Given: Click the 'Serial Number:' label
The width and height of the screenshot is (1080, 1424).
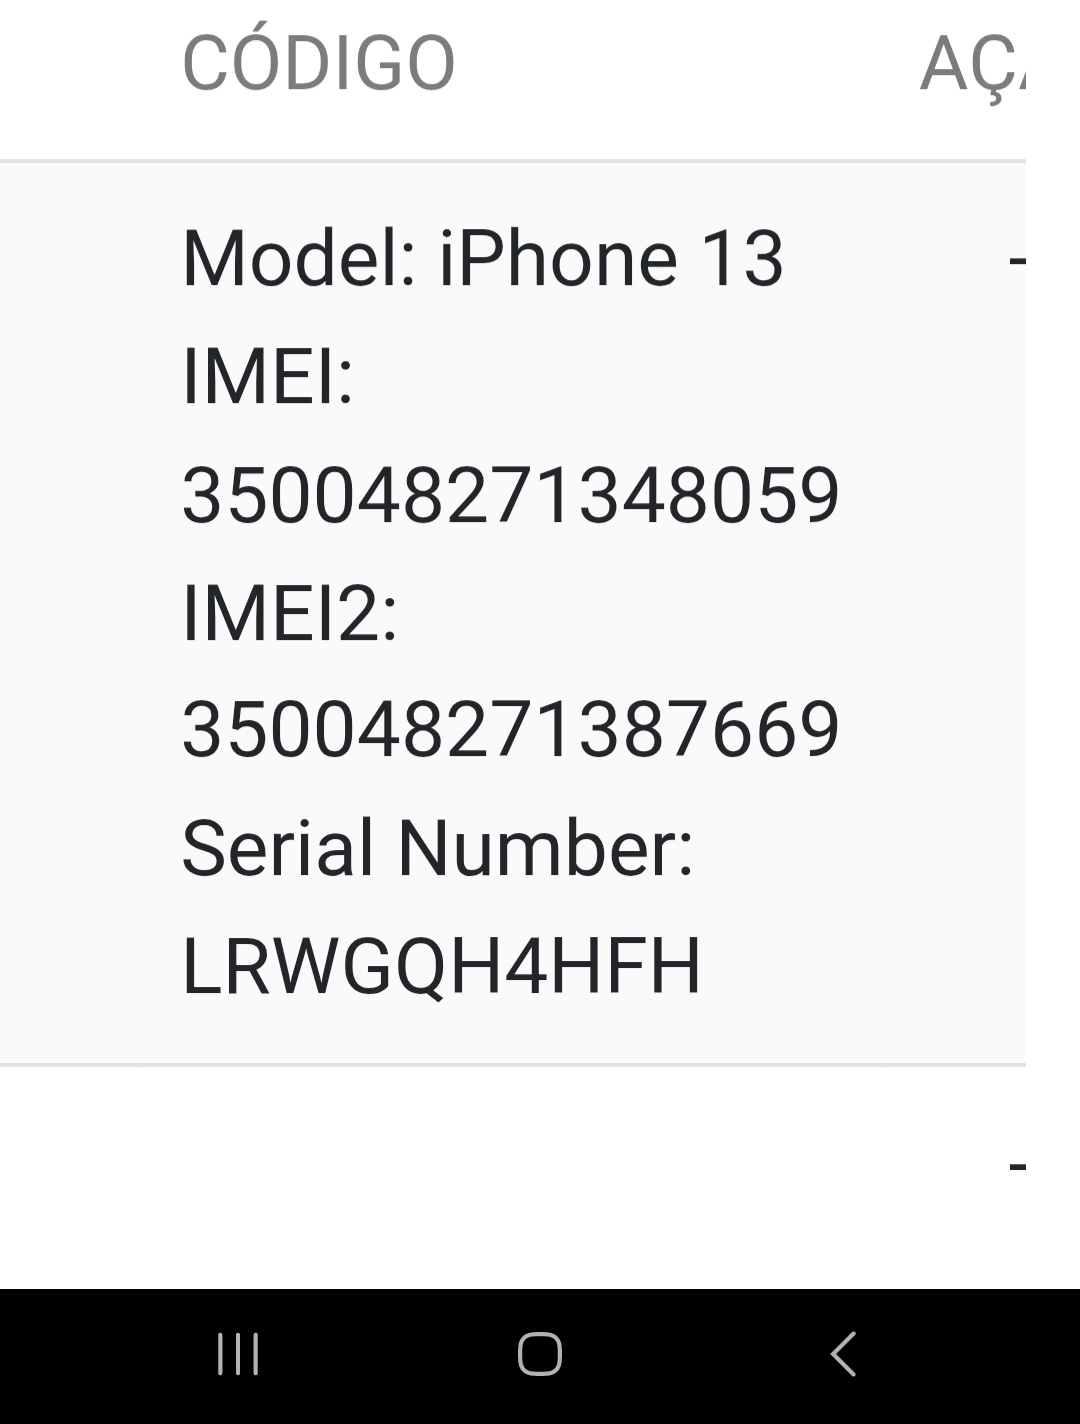Looking at the screenshot, I should pyautogui.click(x=437, y=849).
